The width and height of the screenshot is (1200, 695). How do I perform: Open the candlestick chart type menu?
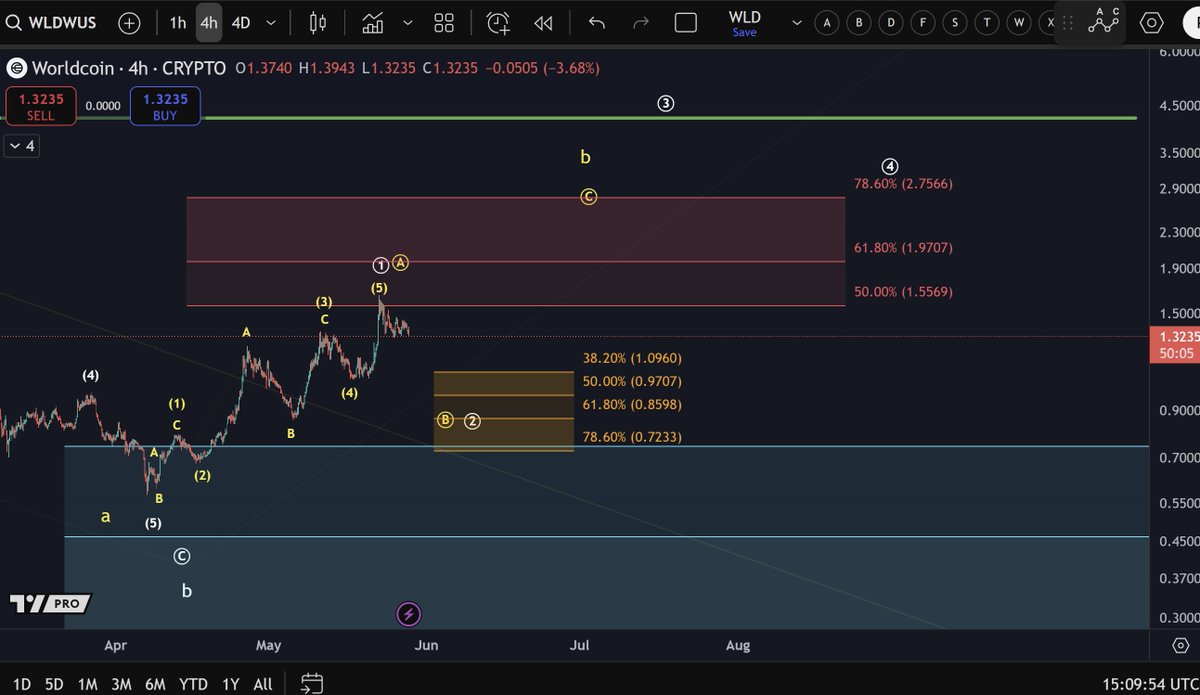coord(318,22)
